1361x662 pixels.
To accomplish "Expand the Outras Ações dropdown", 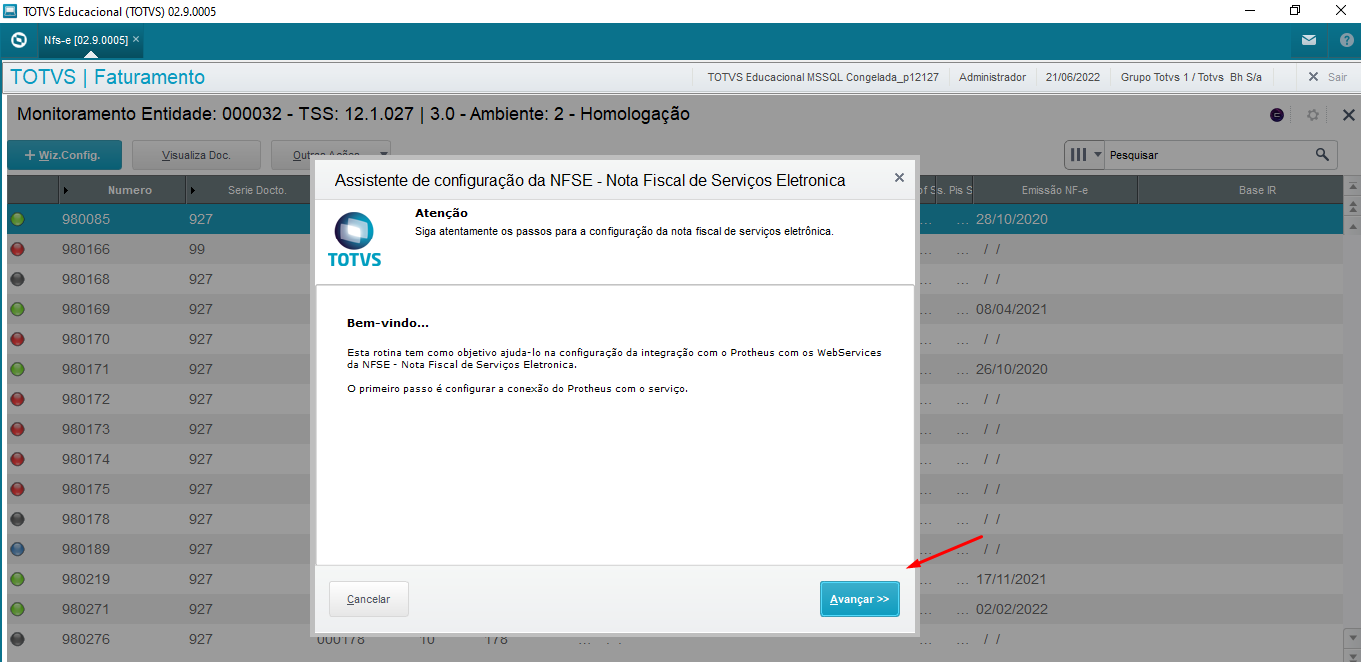I will point(383,155).
